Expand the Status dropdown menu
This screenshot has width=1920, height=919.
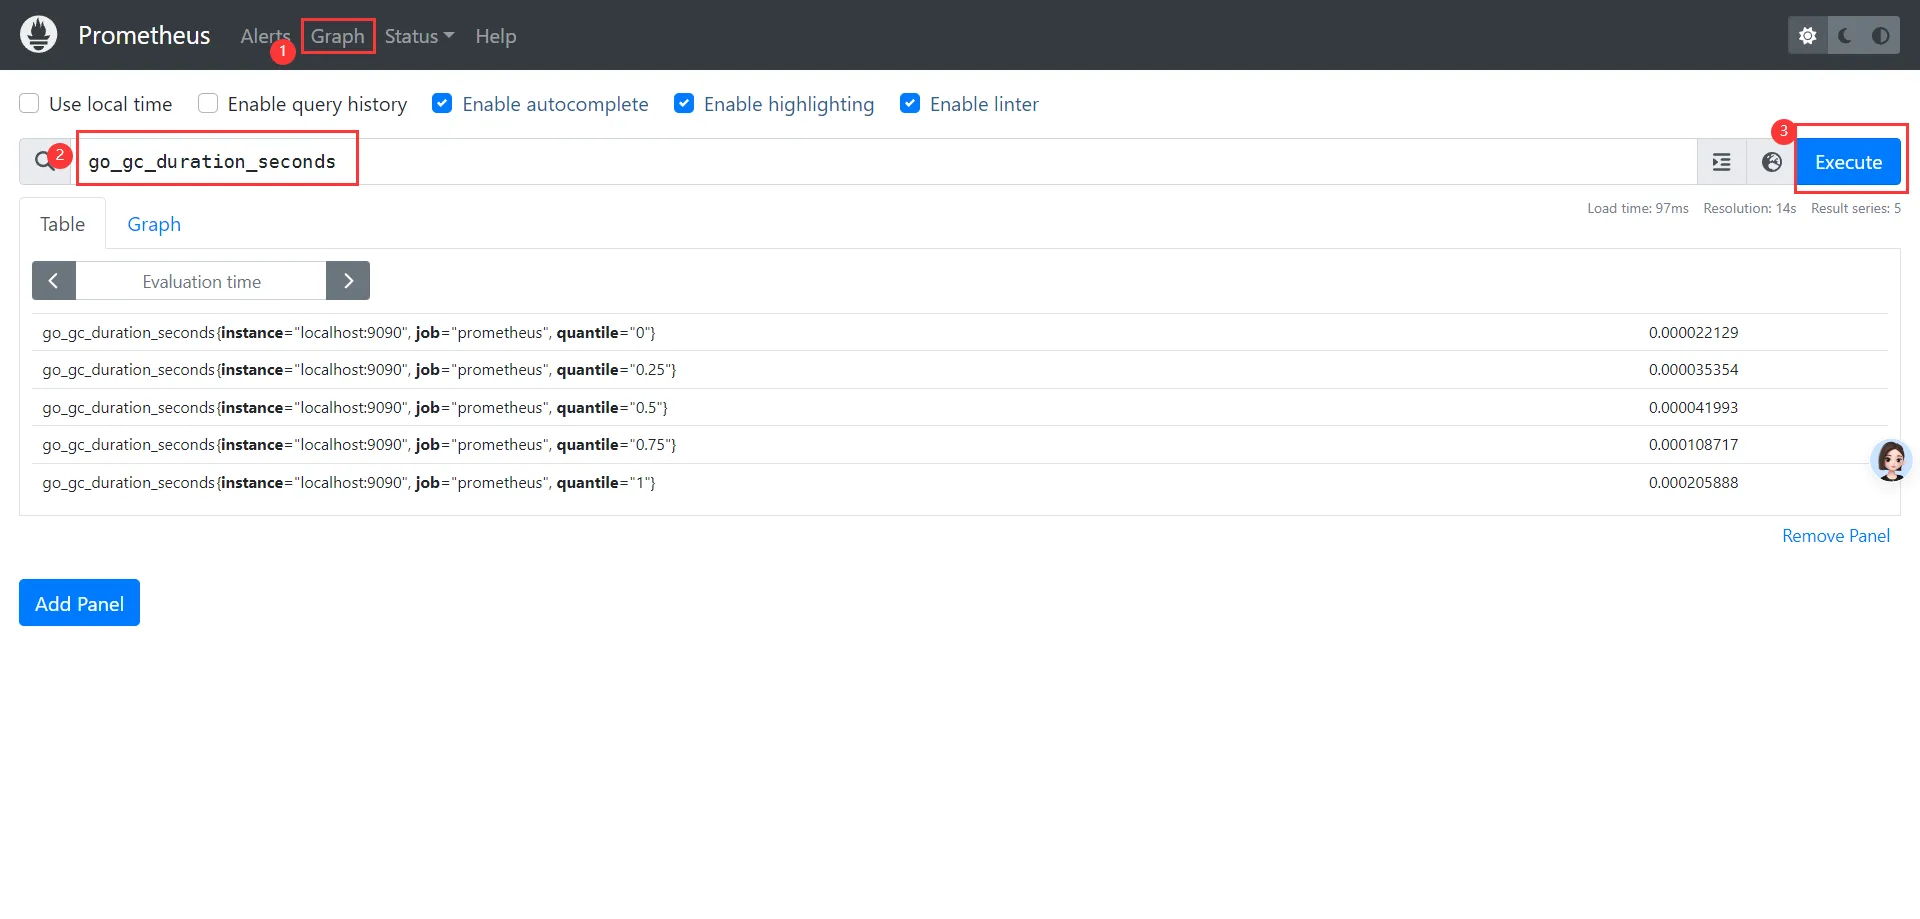(419, 36)
